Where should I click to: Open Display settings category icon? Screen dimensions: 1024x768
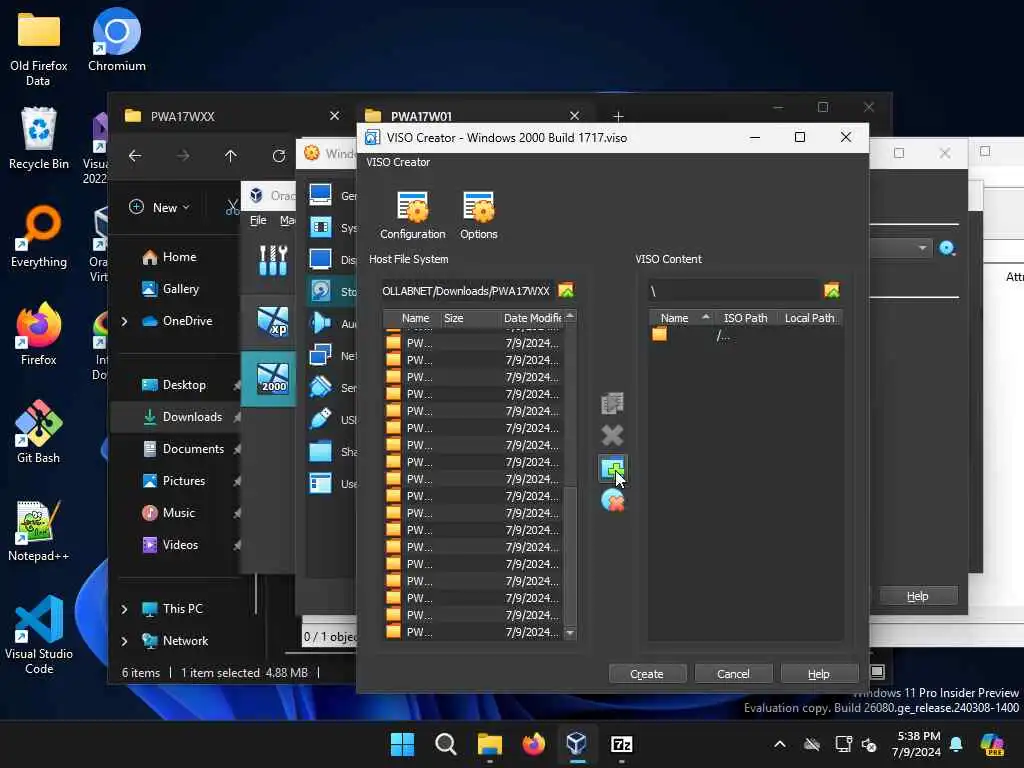pos(320,259)
